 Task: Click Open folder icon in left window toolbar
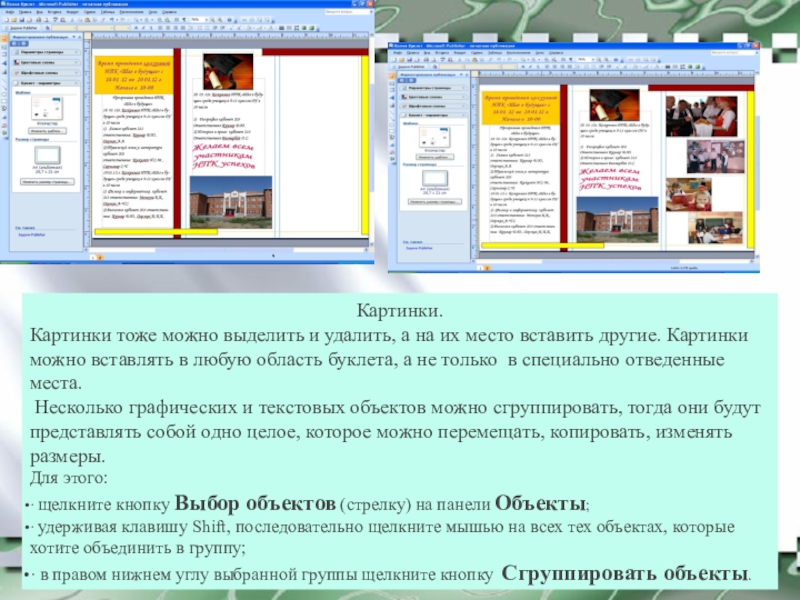pyautogui.click(x=14, y=20)
